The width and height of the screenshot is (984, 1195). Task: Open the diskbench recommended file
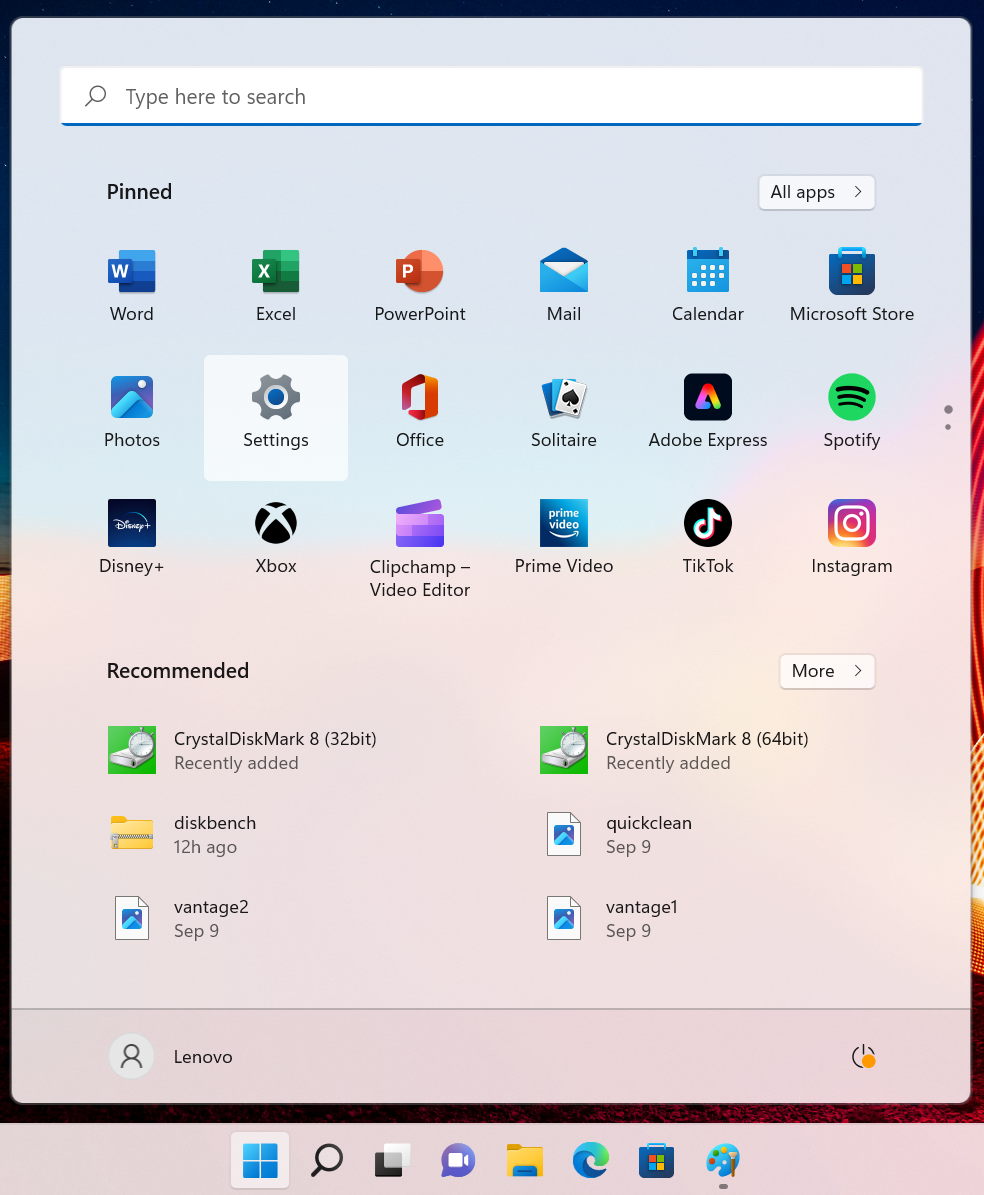215,834
